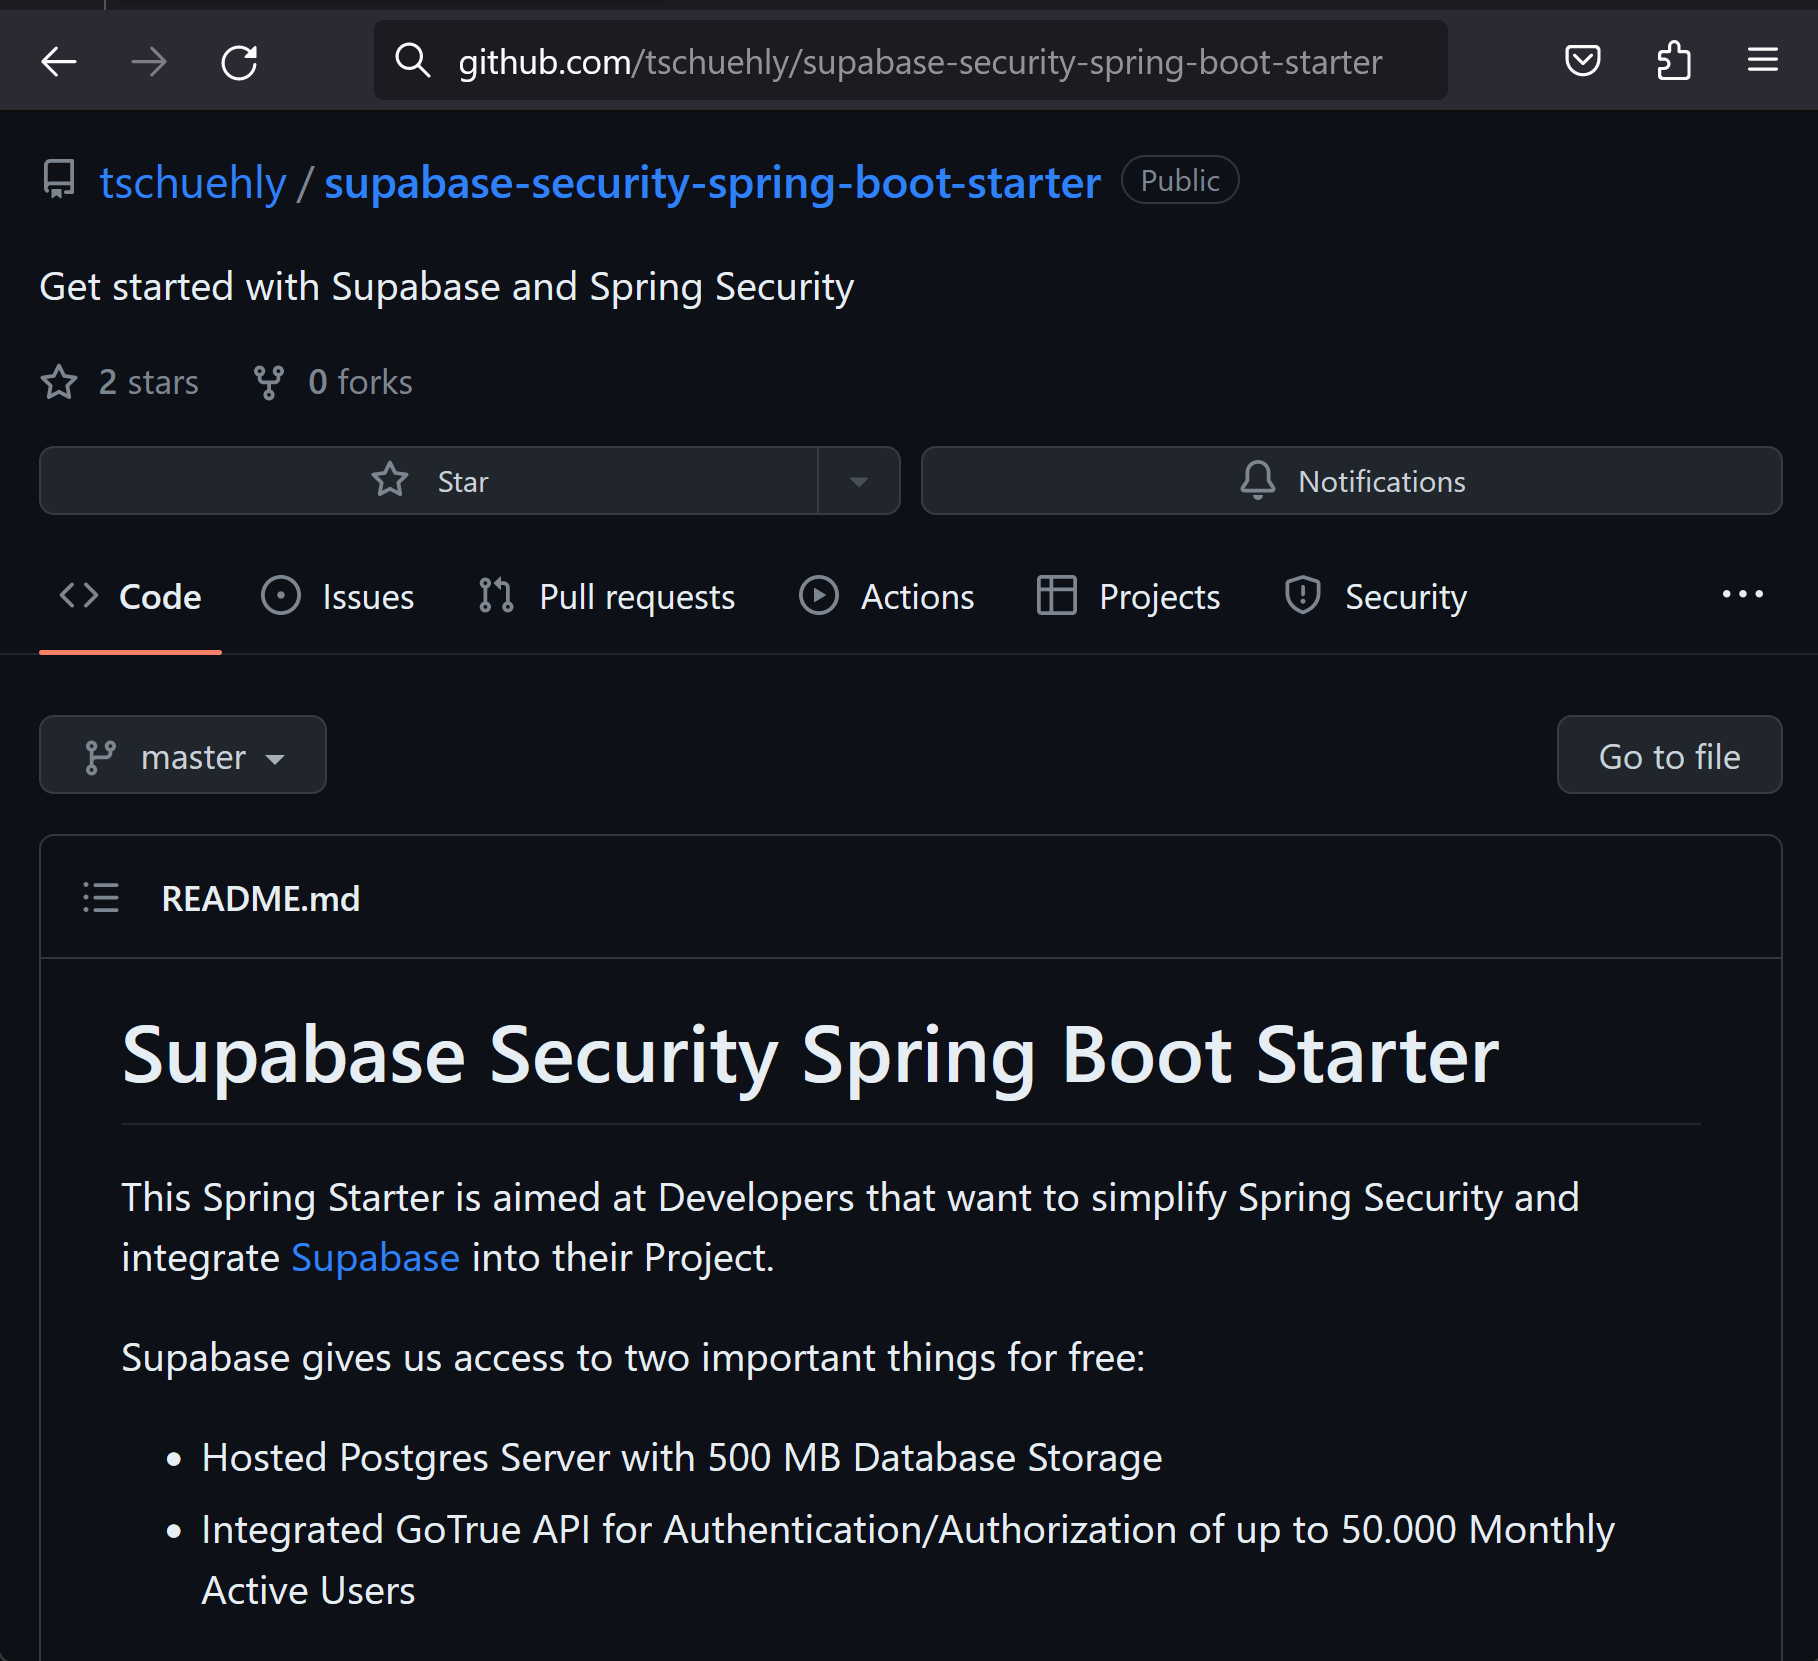Image resolution: width=1818 pixels, height=1661 pixels.
Task: Go forward to the next page
Action: (149, 62)
